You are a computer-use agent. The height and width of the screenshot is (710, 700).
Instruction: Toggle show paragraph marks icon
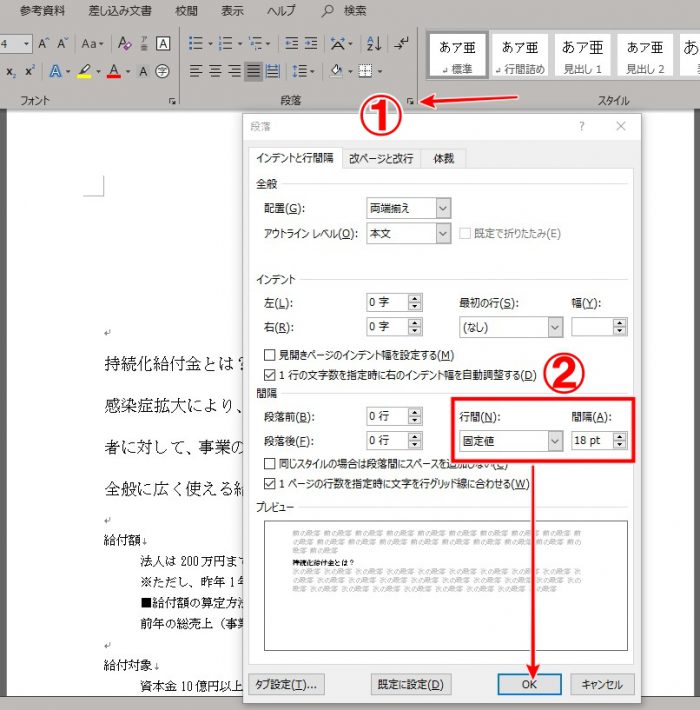coord(401,43)
